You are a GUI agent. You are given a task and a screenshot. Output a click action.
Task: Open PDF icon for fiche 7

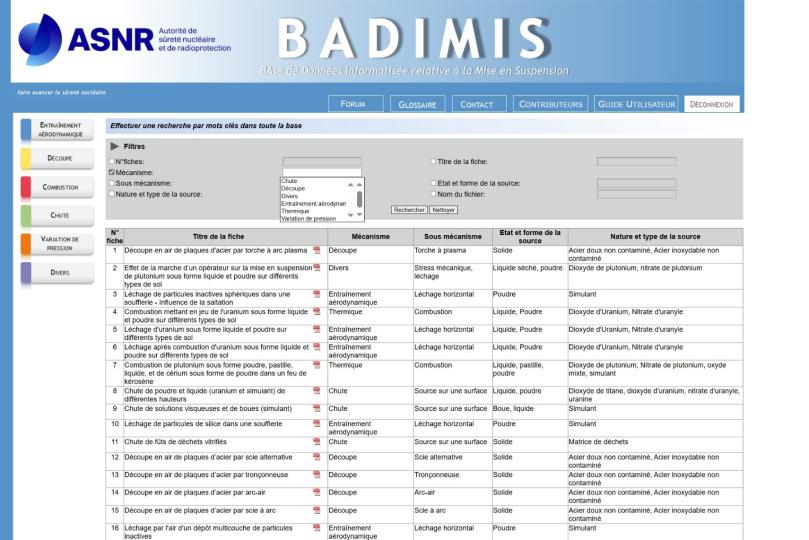coord(317,365)
